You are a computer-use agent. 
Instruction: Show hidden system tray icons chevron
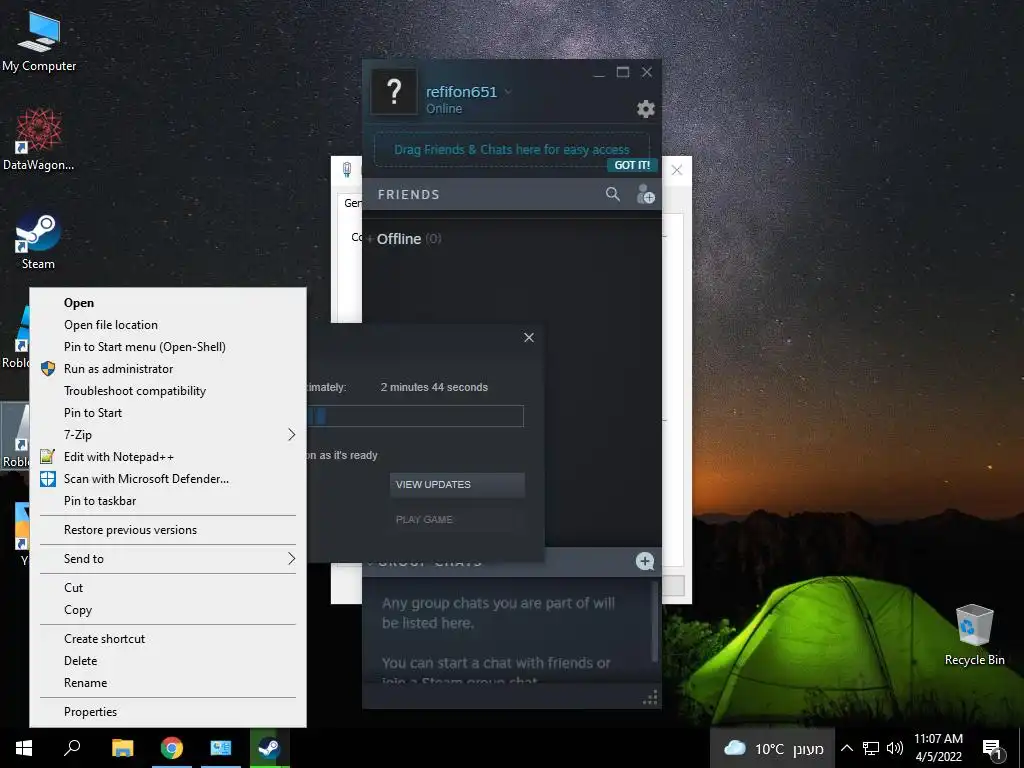click(846, 748)
